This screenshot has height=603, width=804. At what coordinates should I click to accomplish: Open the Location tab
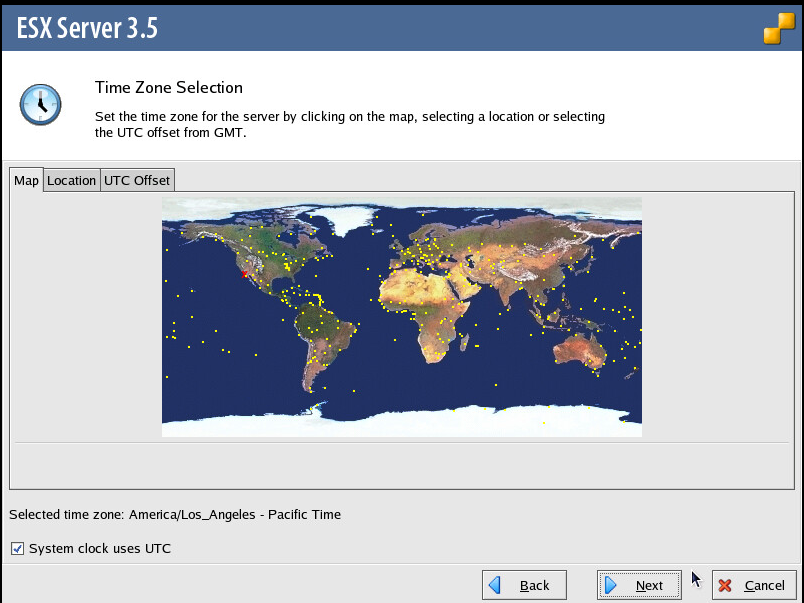71,180
